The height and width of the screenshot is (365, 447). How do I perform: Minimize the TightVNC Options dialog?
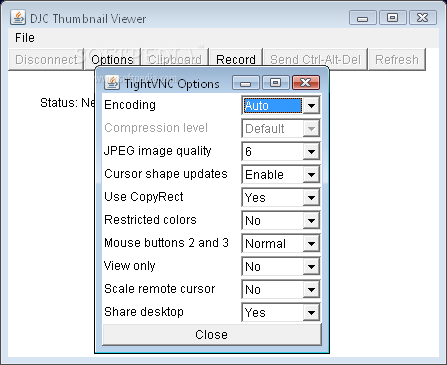coord(245,83)
